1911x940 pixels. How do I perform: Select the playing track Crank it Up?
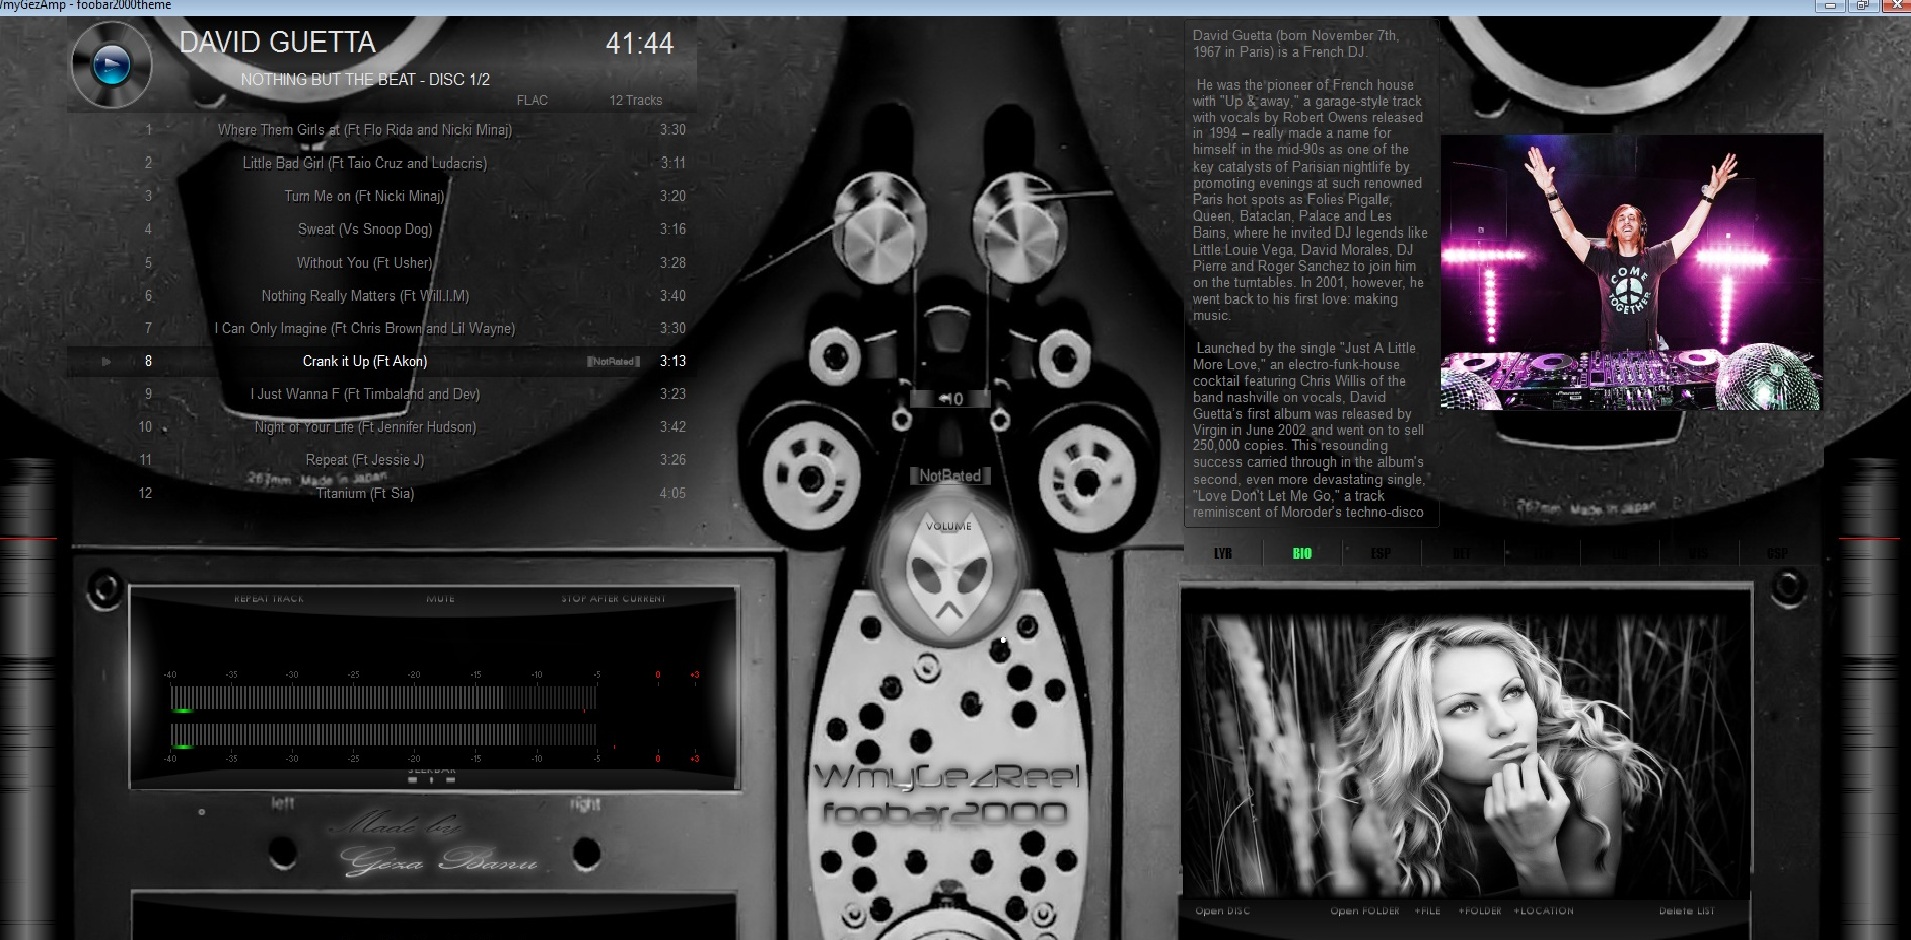tap(381, 361)
